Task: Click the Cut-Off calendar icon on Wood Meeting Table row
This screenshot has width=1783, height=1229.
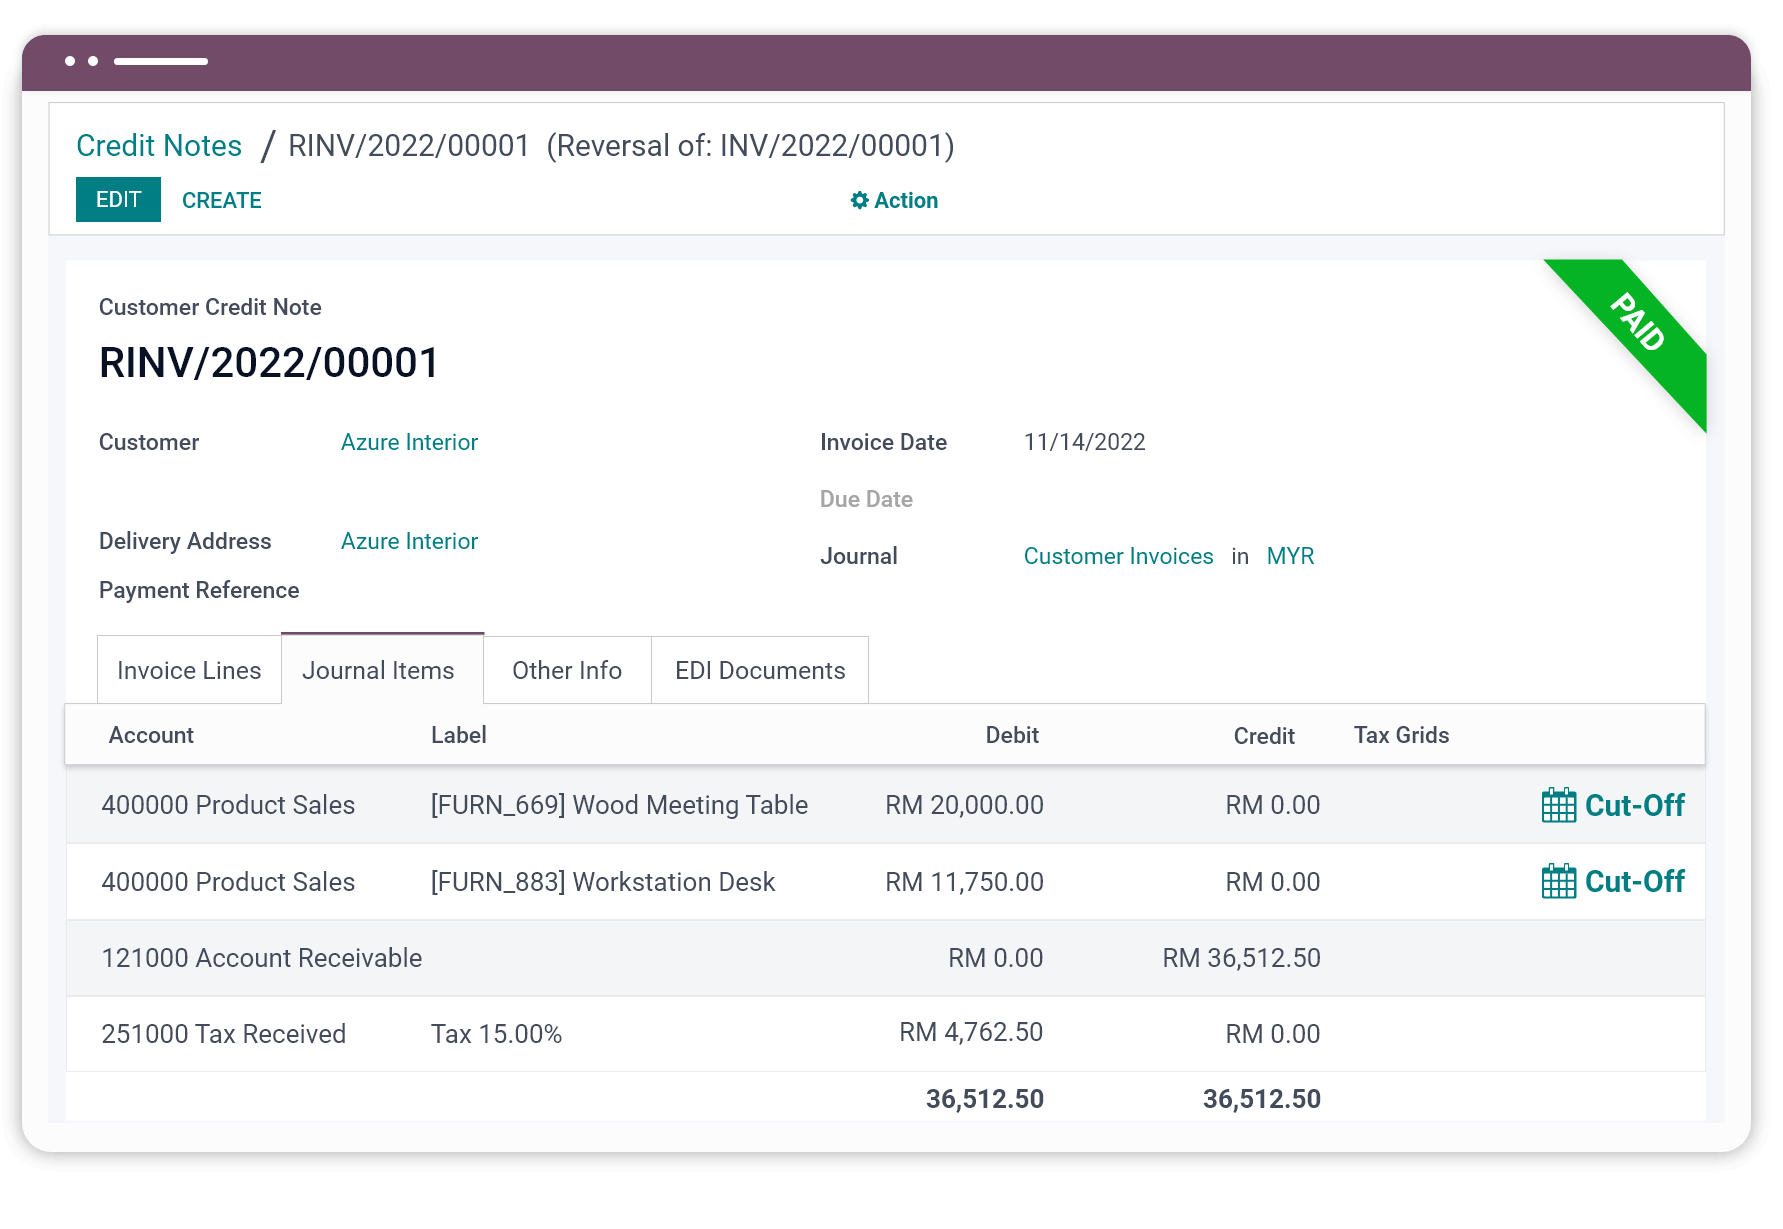Action: [1558, 805]
